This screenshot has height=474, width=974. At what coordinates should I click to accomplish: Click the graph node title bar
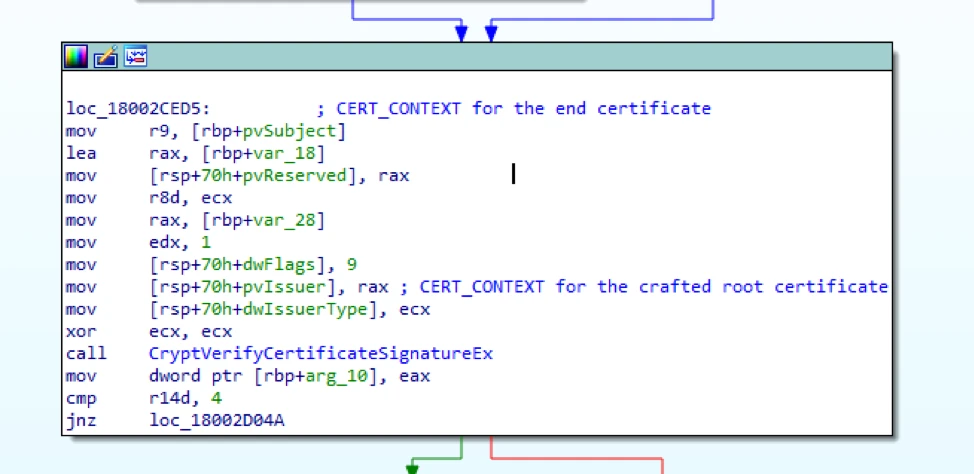[500, 57]
